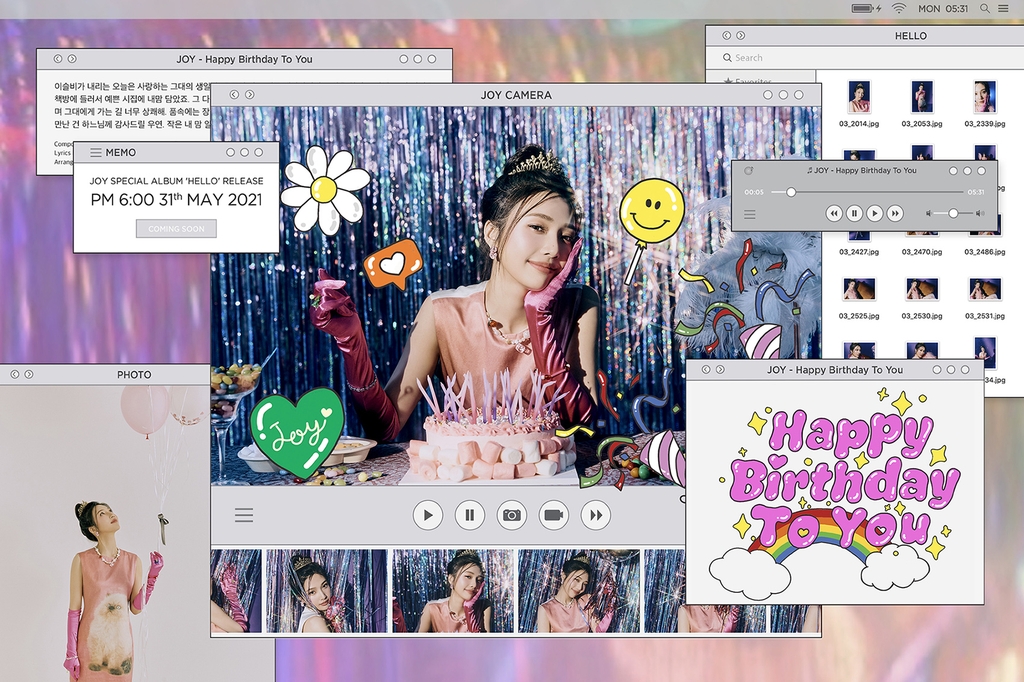Image resolution: width=1024 pixels, height=682 pixels.
Task: Open the music player playlist menu icon
Action: pos(749,214)
